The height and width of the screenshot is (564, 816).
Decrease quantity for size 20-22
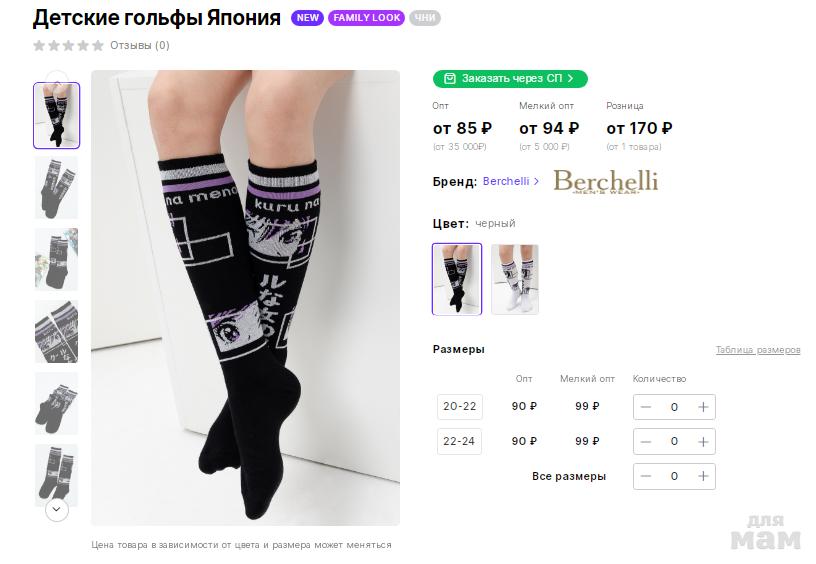pos(646,407)
